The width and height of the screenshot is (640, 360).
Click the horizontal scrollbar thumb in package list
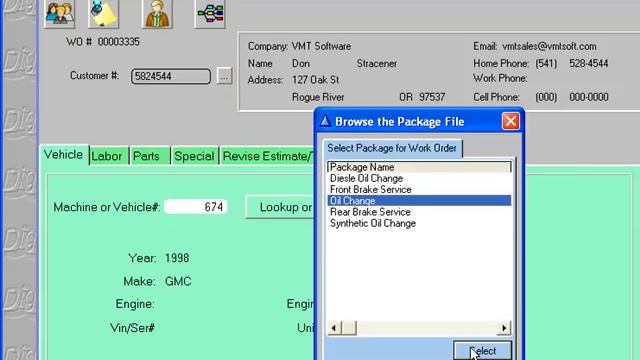coord(349,328)
